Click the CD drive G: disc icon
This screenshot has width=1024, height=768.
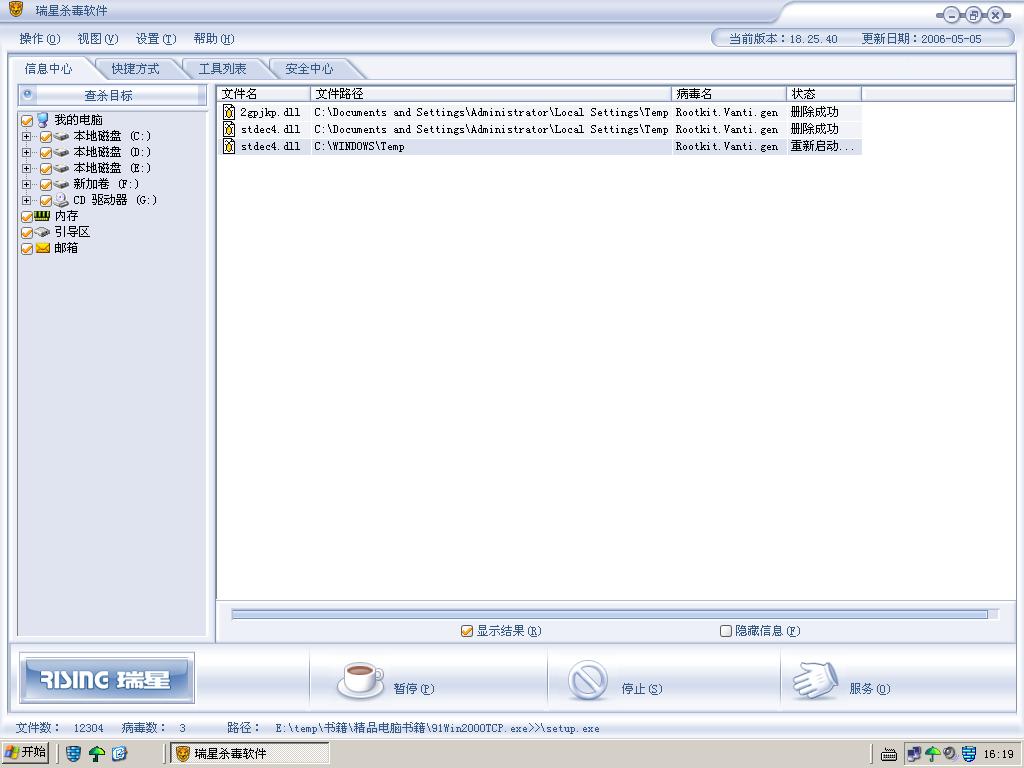[61, 200]
